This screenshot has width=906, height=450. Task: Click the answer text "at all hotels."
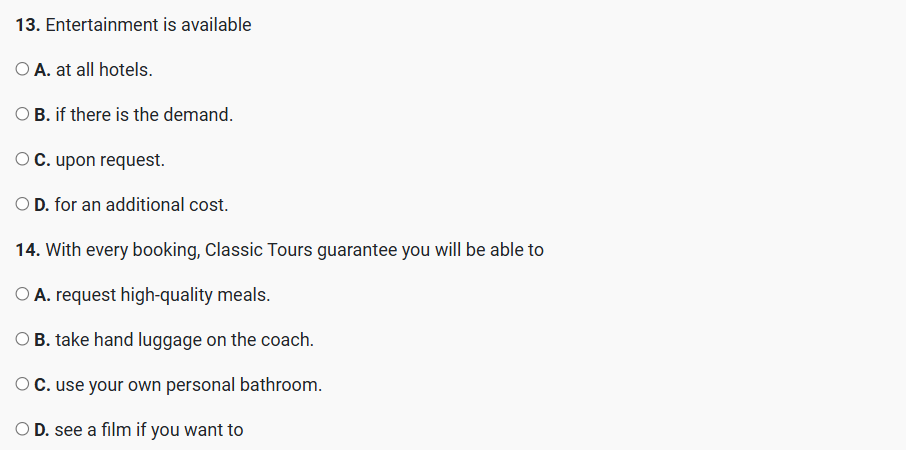pyautogui.click(x=104, y=70)
